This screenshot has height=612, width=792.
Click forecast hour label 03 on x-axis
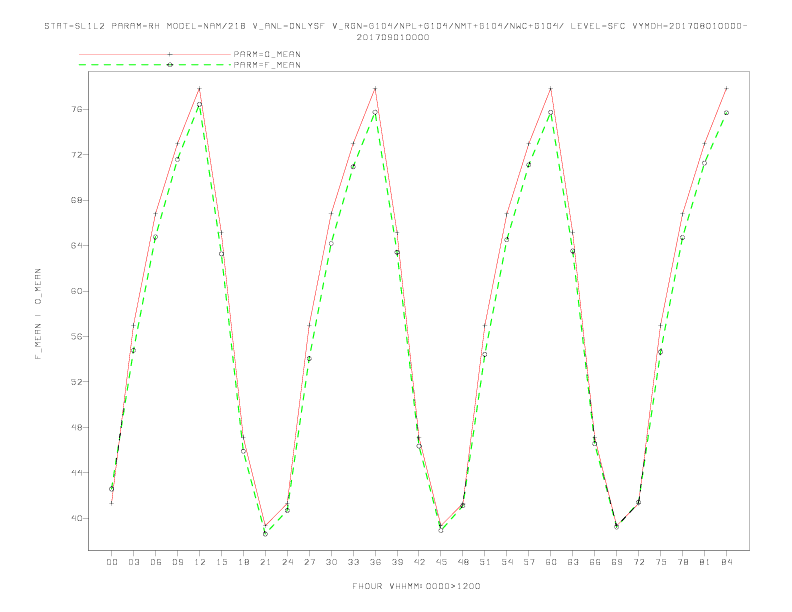tap(133, 562)
